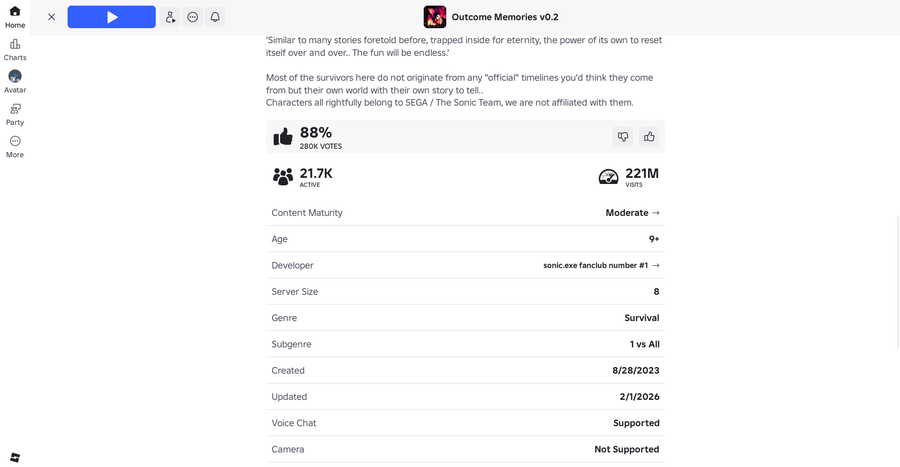
Task: Open the Moderate content maturity details
Action: [632, 213]
